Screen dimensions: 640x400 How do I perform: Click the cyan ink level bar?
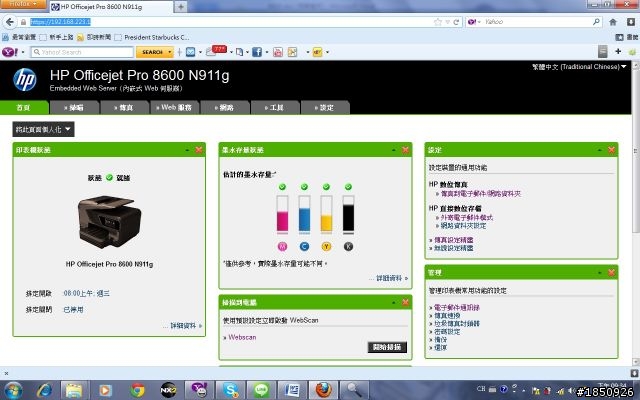coord(304,214)
